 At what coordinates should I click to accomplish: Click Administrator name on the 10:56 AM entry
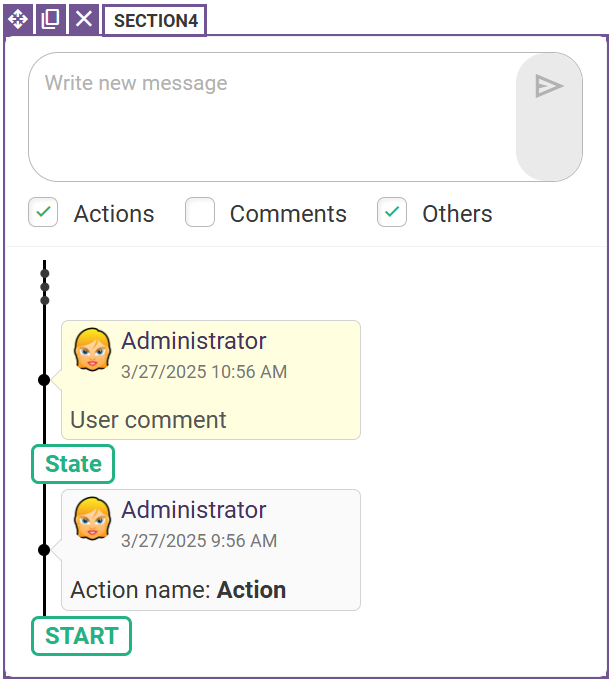pos(193,341)
